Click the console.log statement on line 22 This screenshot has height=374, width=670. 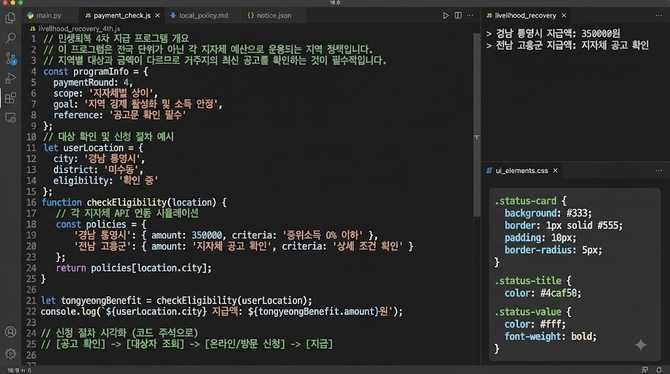click(222, 312)
